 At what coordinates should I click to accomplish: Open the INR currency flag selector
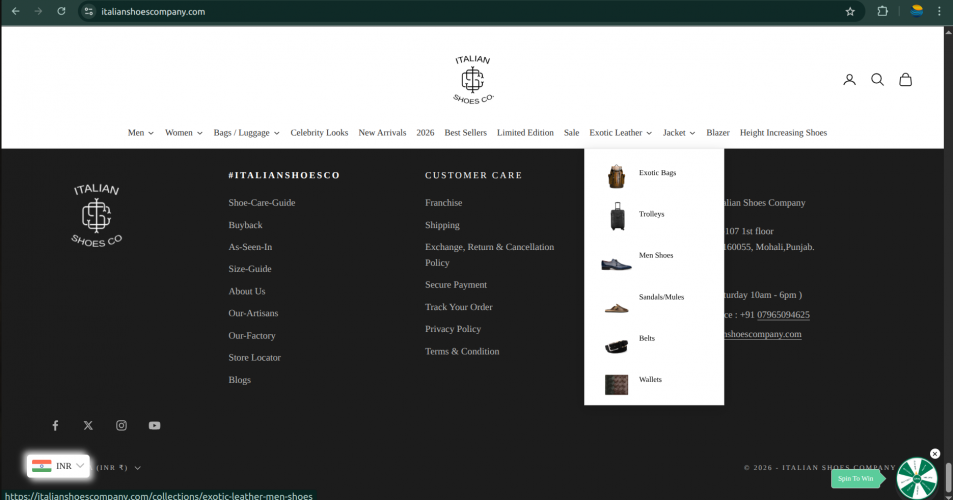pyautogui.click(x=58, y=466)
